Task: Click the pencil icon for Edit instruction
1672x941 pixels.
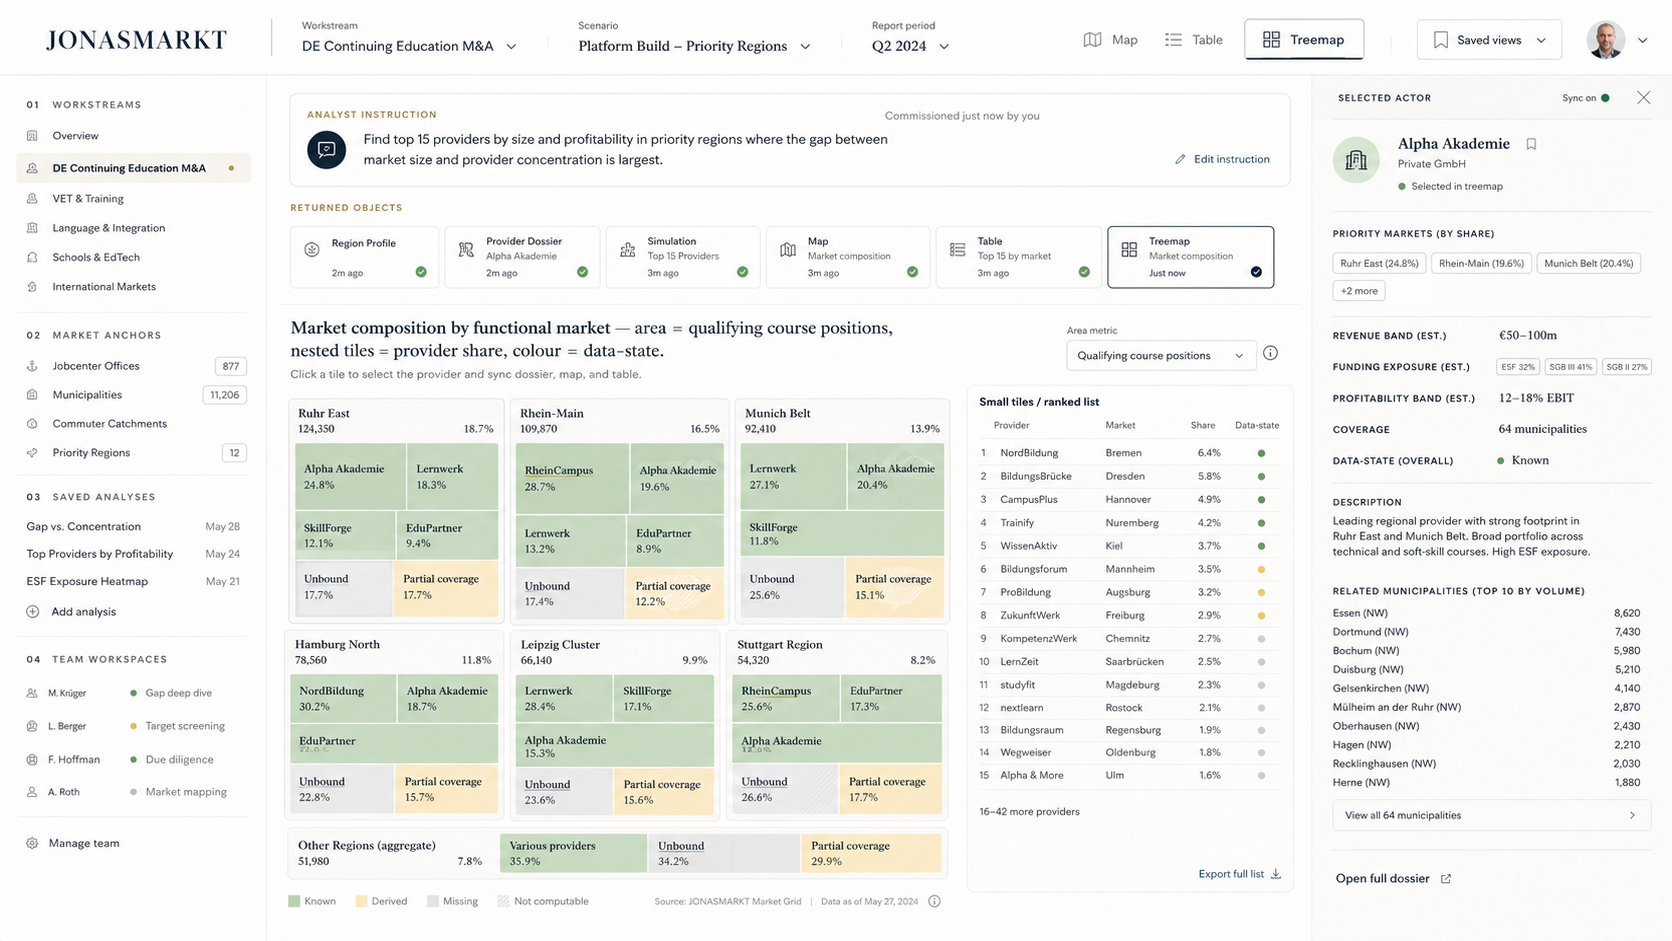Action: (1180, 159)
